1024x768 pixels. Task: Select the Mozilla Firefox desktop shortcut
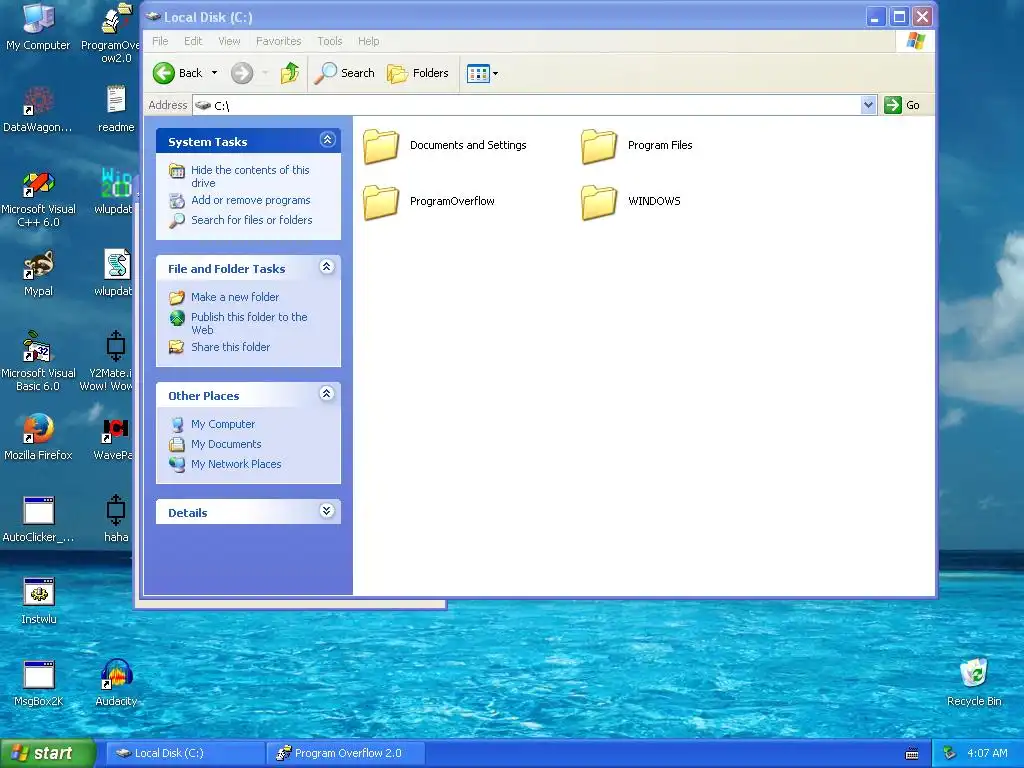38,437
